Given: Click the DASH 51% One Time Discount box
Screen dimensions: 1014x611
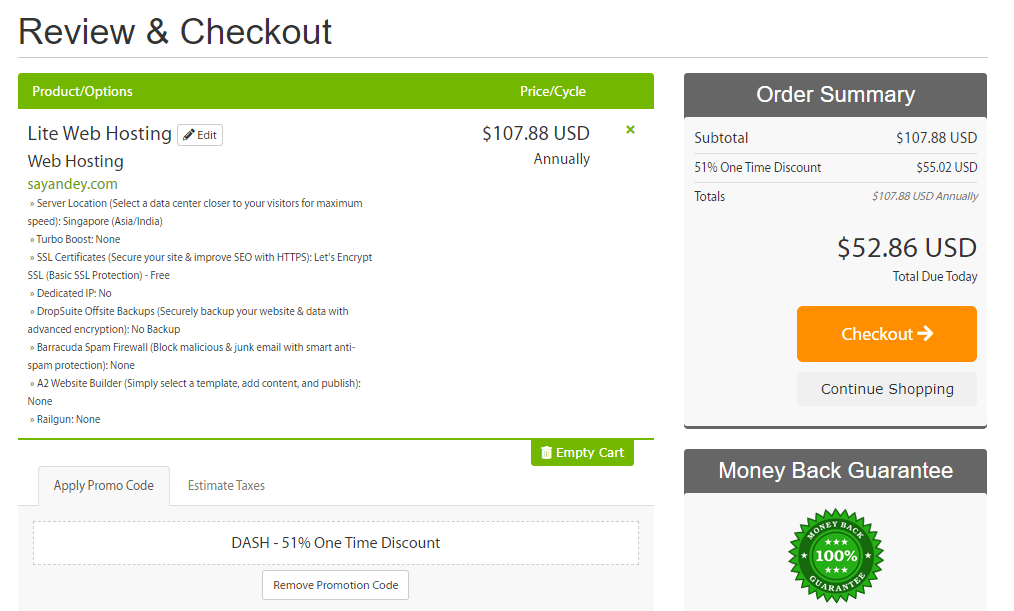Looking at the screenshot, I should coord(336,543).
